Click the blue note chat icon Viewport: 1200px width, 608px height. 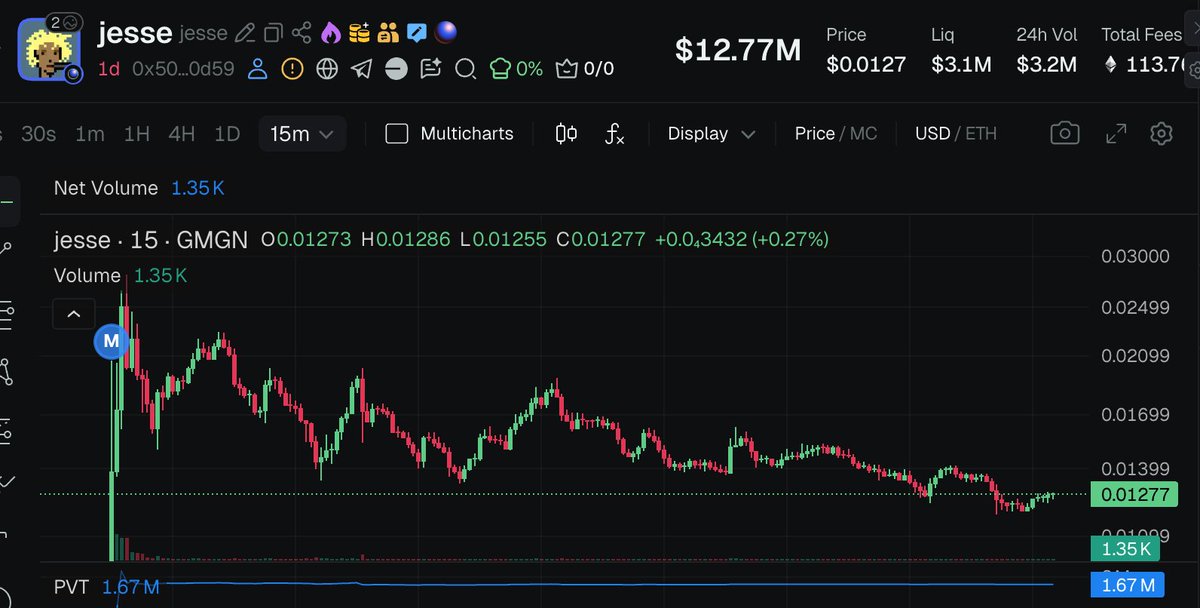coord(418,33)
